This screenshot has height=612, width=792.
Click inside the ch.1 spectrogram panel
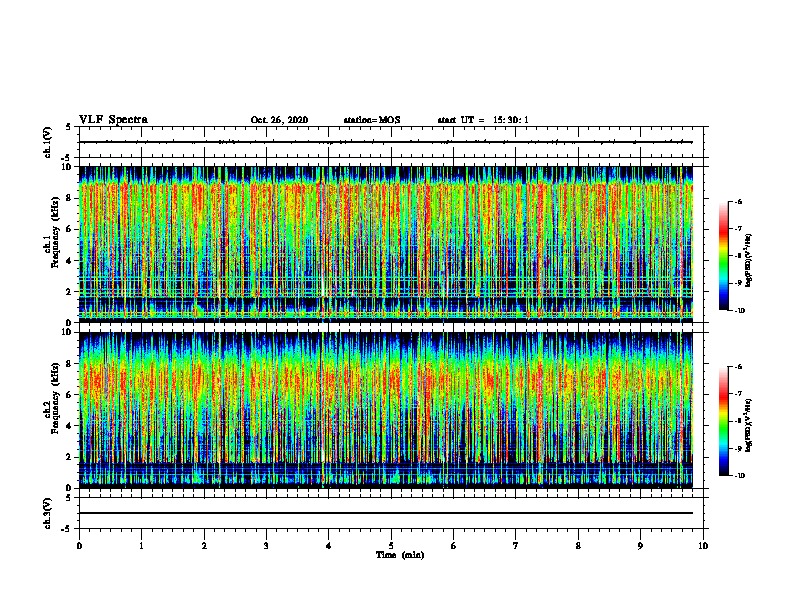386,244
